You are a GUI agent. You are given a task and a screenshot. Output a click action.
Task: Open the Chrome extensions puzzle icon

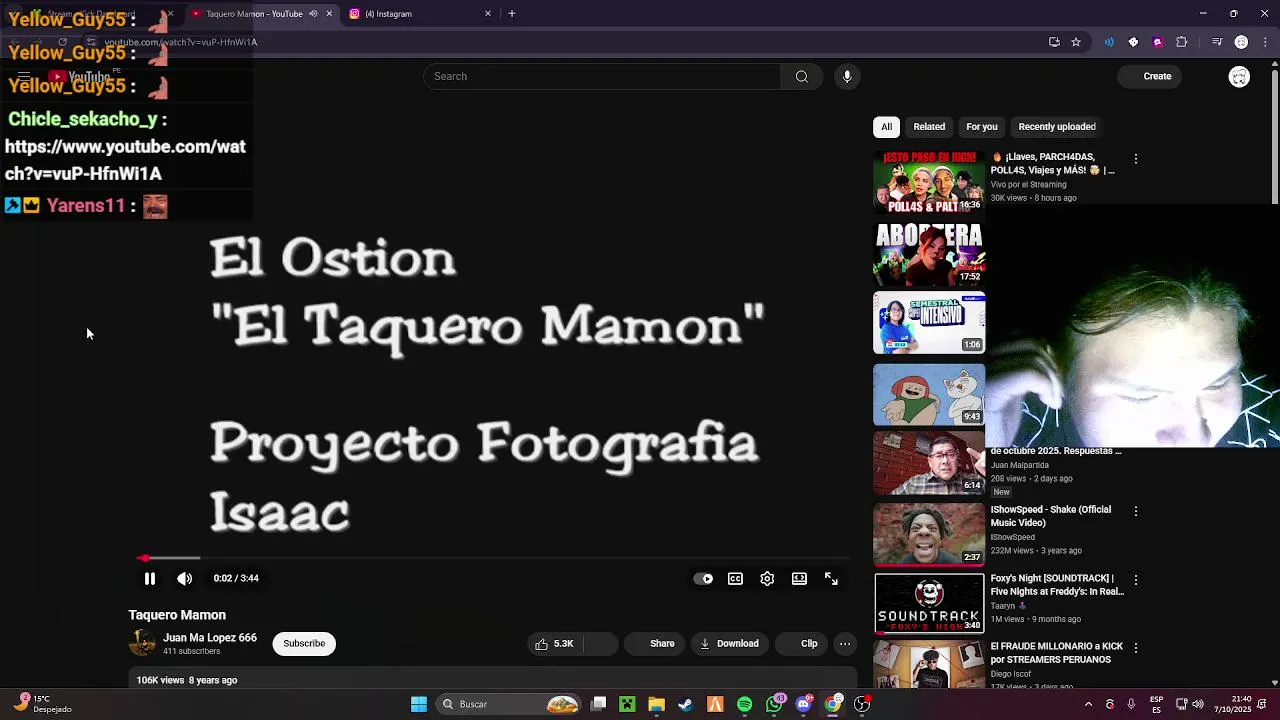coord(1182,42)
